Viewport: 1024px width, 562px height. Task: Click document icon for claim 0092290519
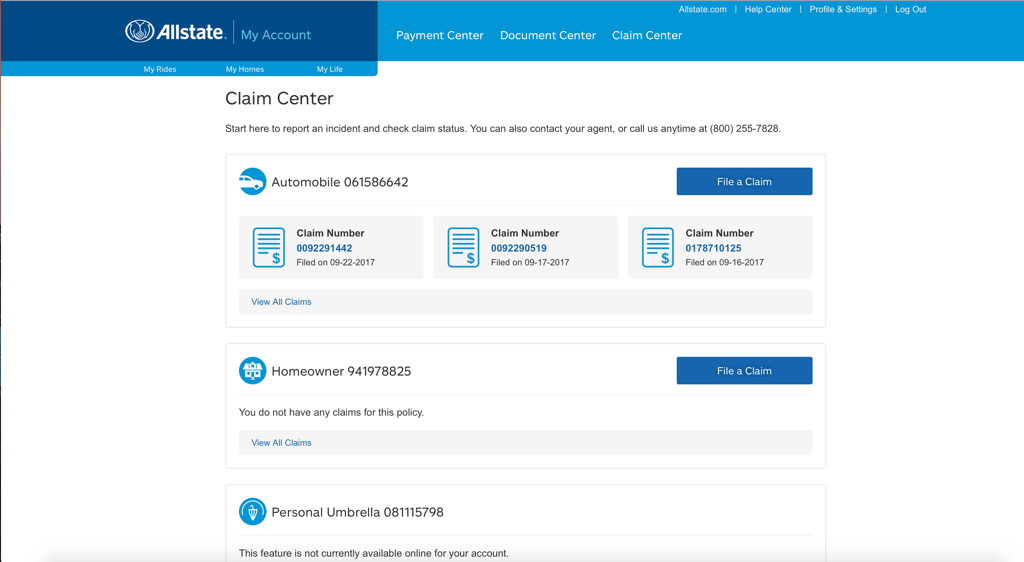click(x=464, y=247)
